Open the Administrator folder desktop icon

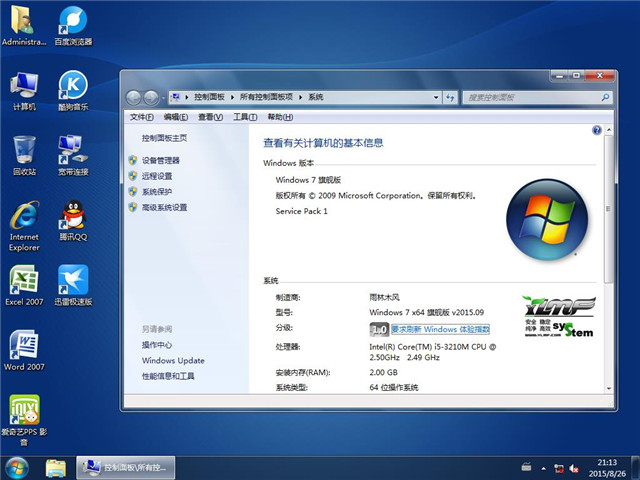(24, 25)
